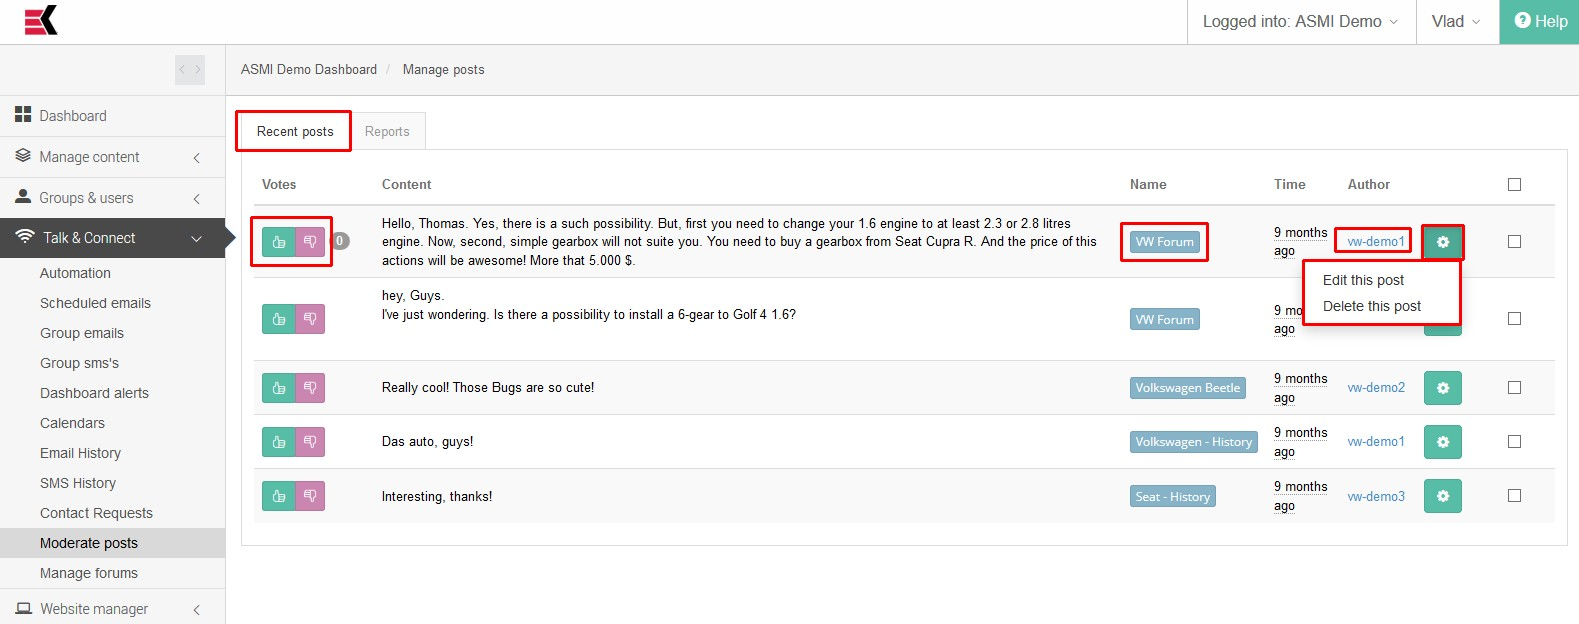Downvote the 'Really cool! Those Bugs' post
1579x624 pixels.
[x=310, y=388]
